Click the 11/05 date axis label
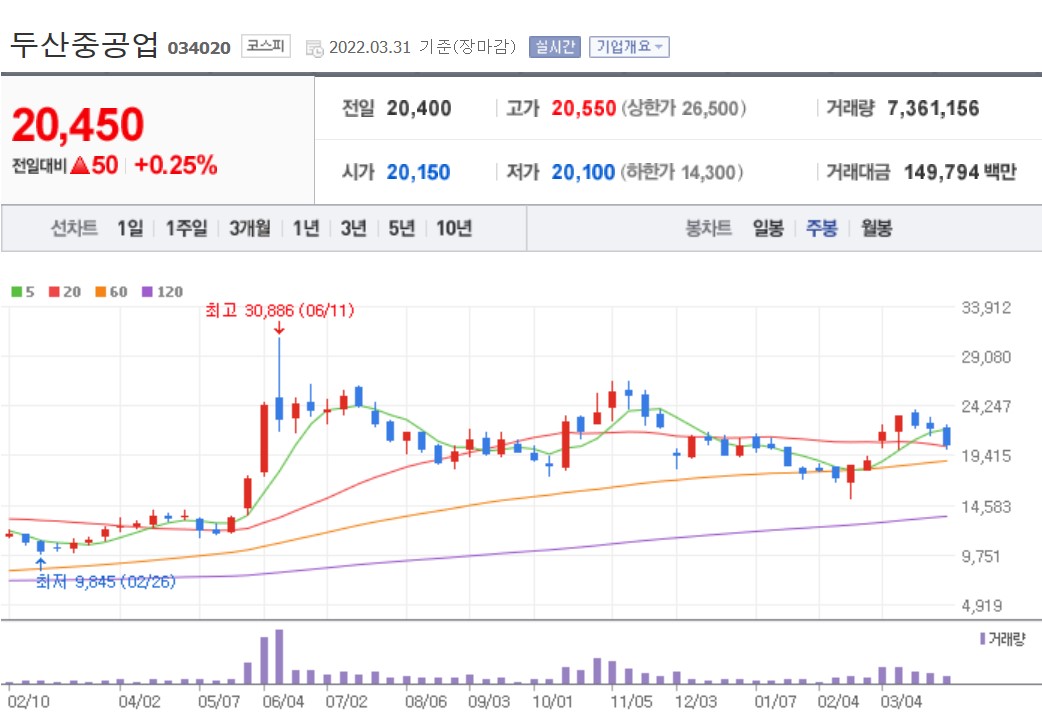Screen dimensions: 1042x720 (631, 701)
